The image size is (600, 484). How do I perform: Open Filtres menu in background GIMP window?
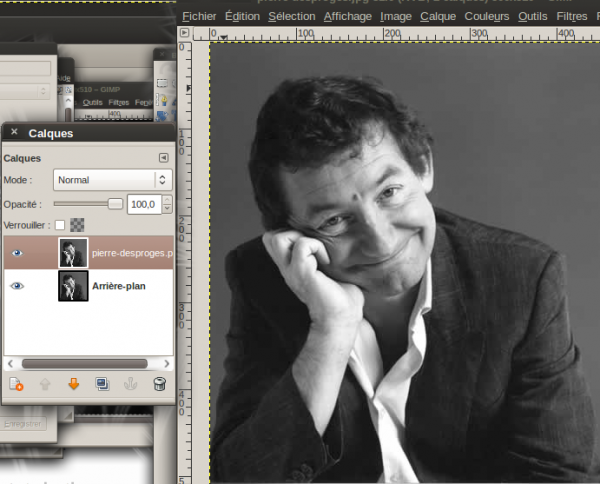(x=118, y=103)
